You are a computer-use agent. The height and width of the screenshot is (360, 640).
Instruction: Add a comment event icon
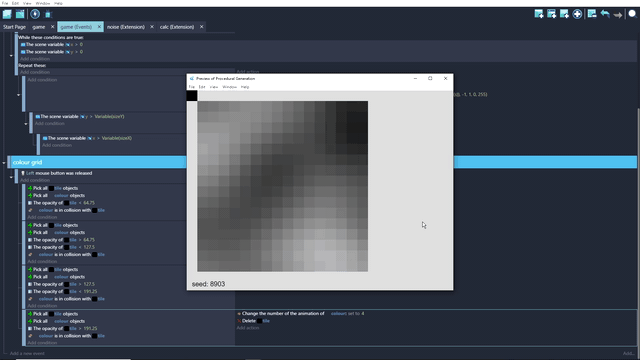tap(564, 14)
